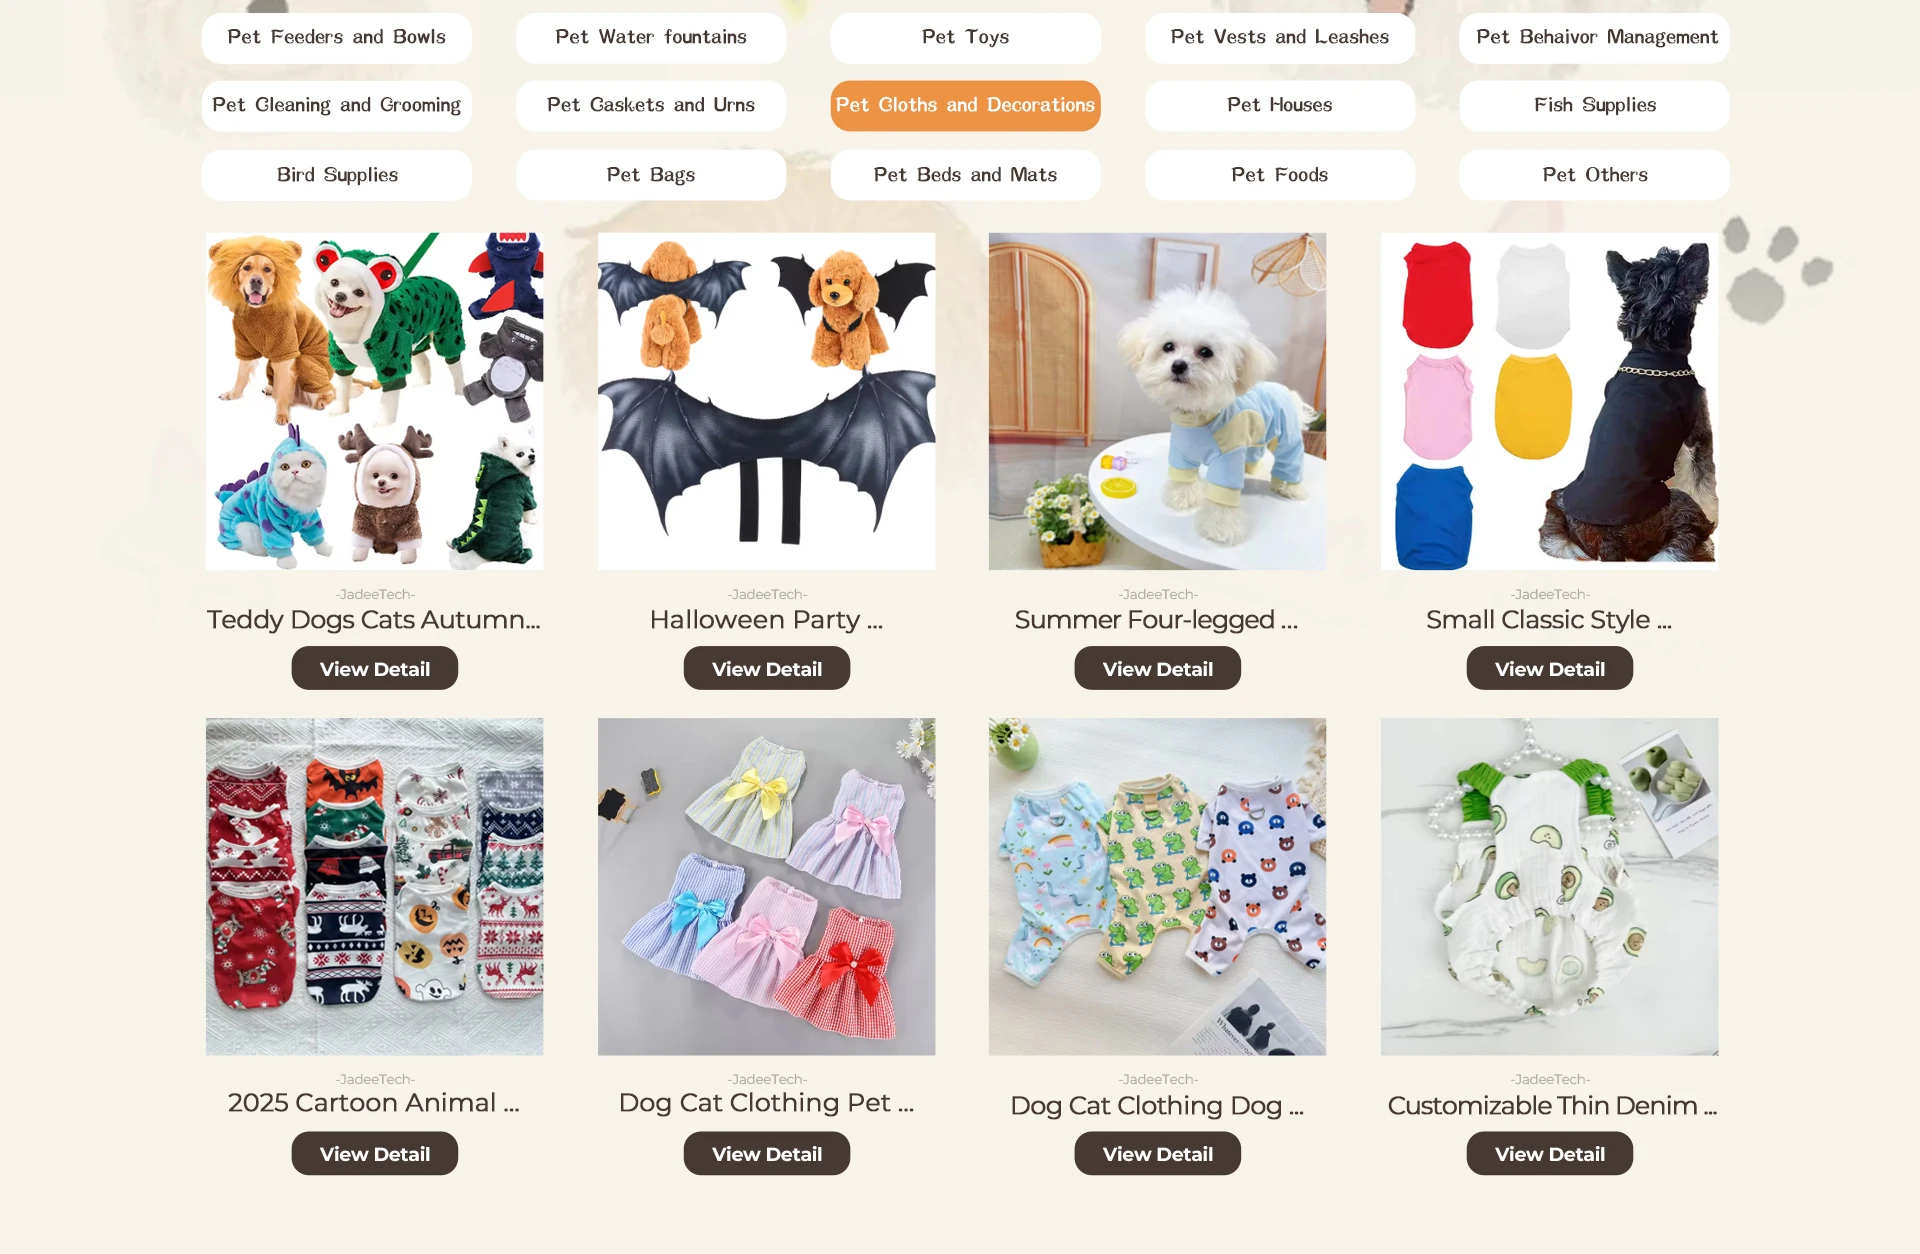
Task: Select the Pet Water fountains category
Action: 651,37
